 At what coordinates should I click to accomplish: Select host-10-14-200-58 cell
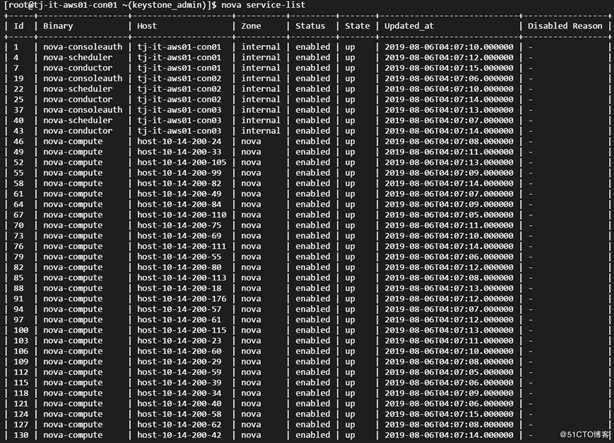point(179,414)
